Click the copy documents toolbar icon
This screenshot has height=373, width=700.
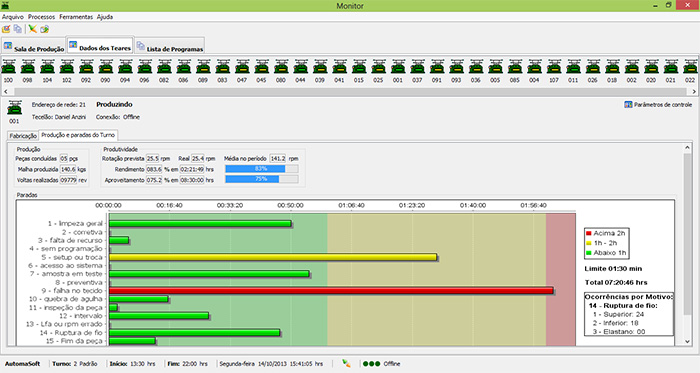[18, 29]
